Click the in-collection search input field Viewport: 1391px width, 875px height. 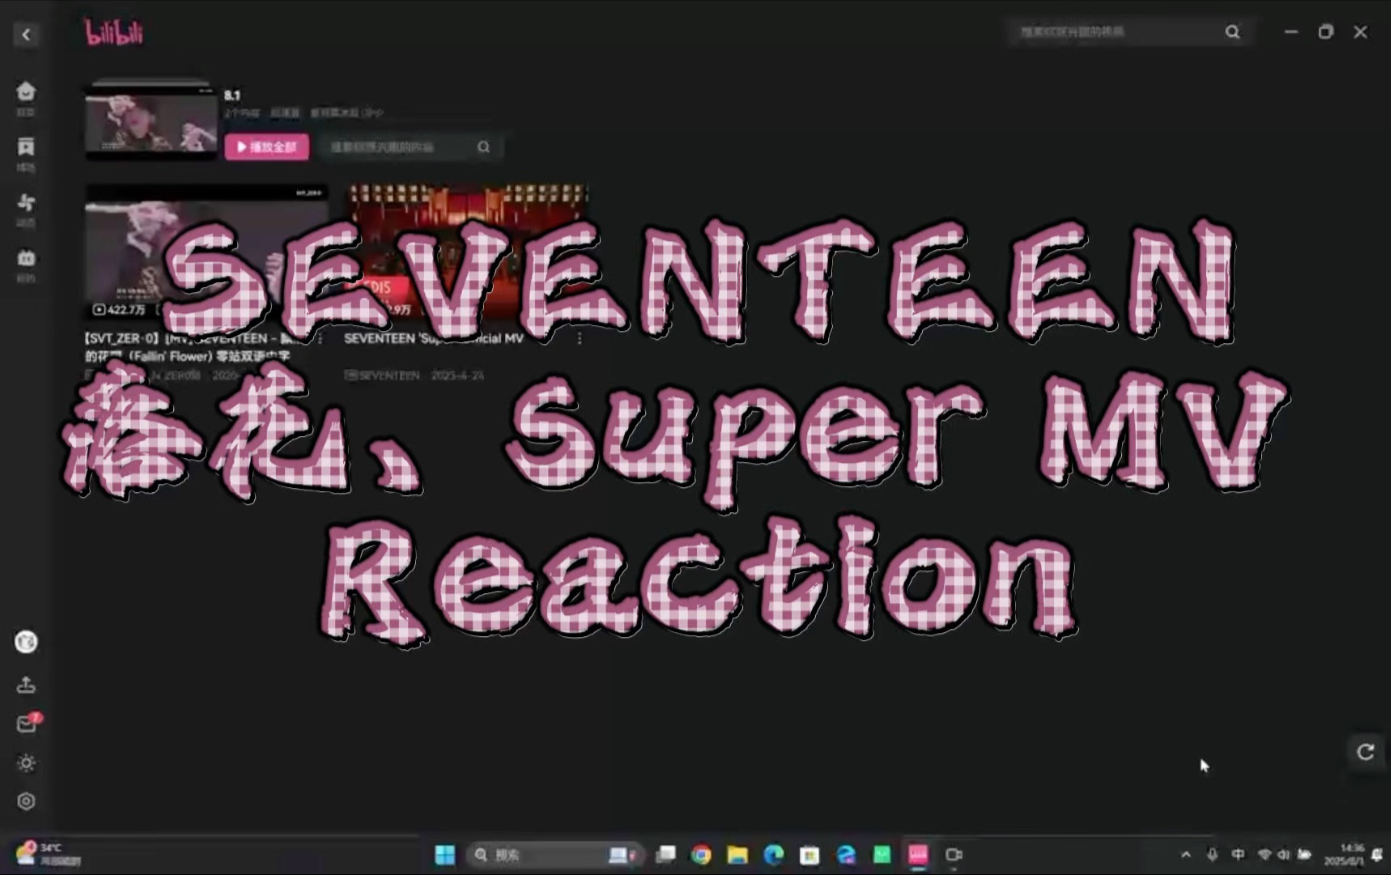(400, 146)
